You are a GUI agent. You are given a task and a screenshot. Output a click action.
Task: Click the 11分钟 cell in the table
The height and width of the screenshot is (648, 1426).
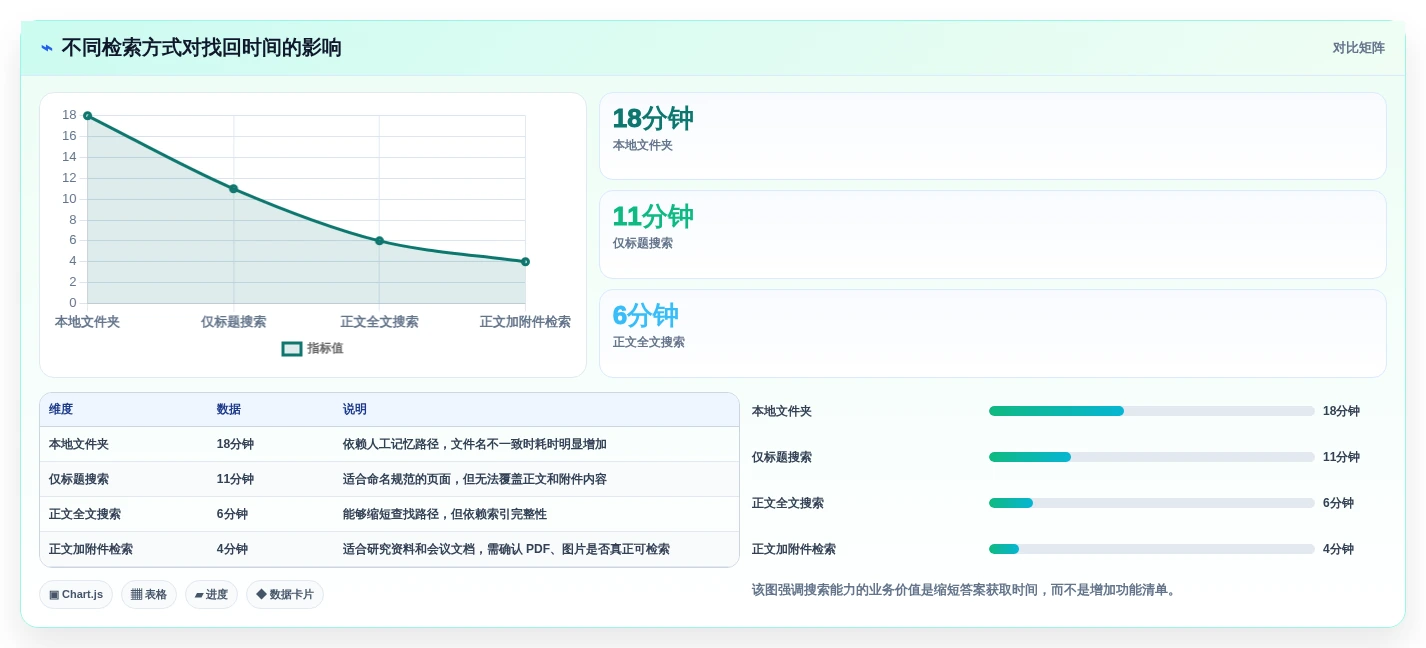235,480
